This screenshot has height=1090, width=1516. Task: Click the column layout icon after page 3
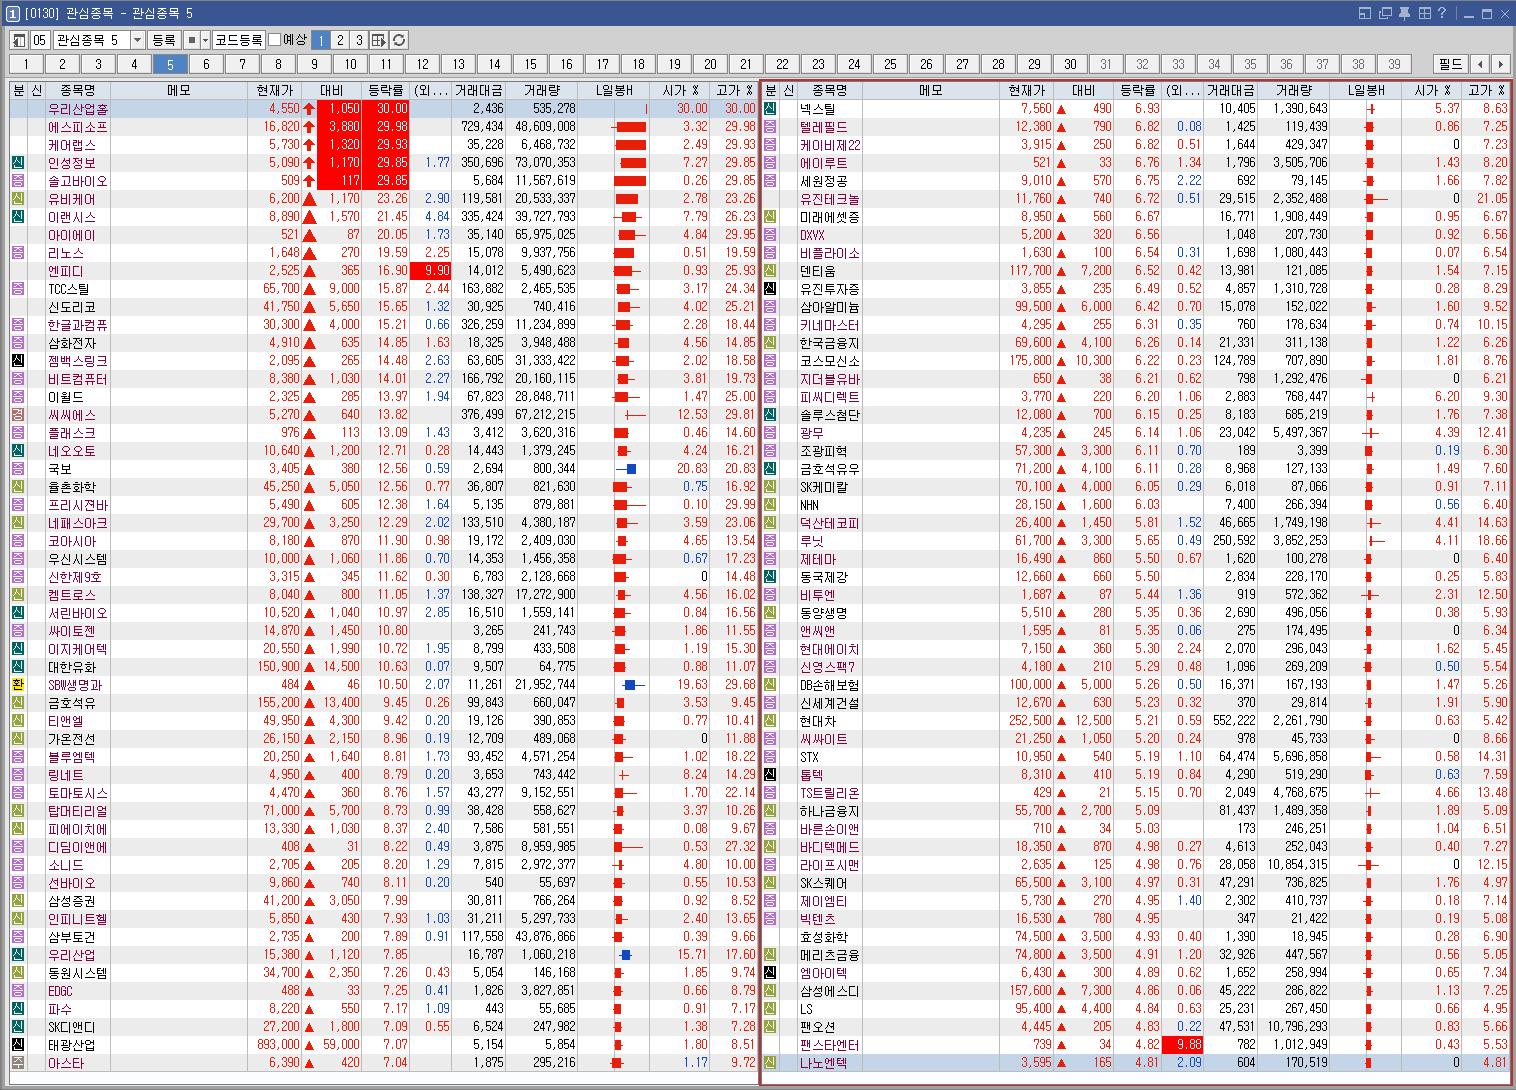(379, 40)
